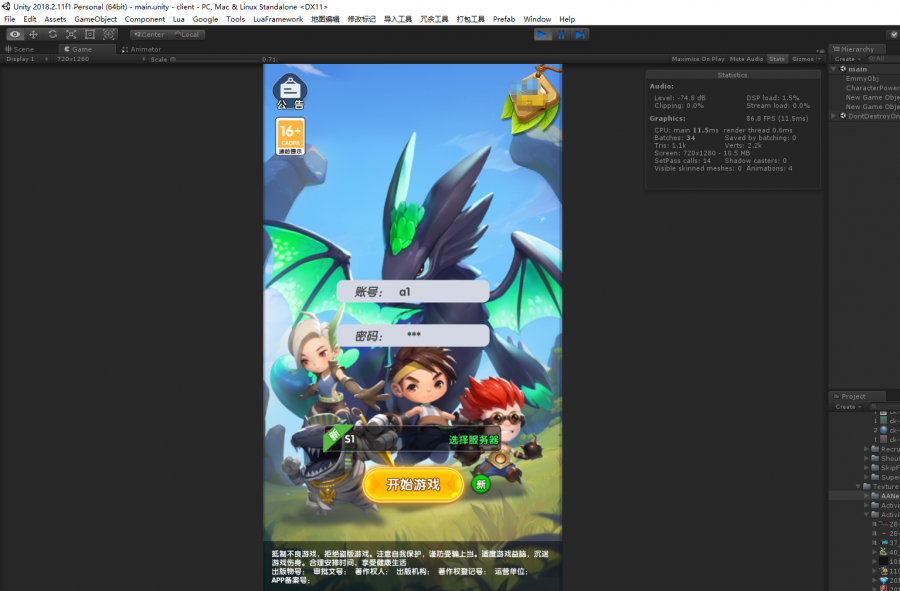Select the Move tool
The width and height of the screenshot is (900, 591).
pyautogui.click(x=33, y=34)
